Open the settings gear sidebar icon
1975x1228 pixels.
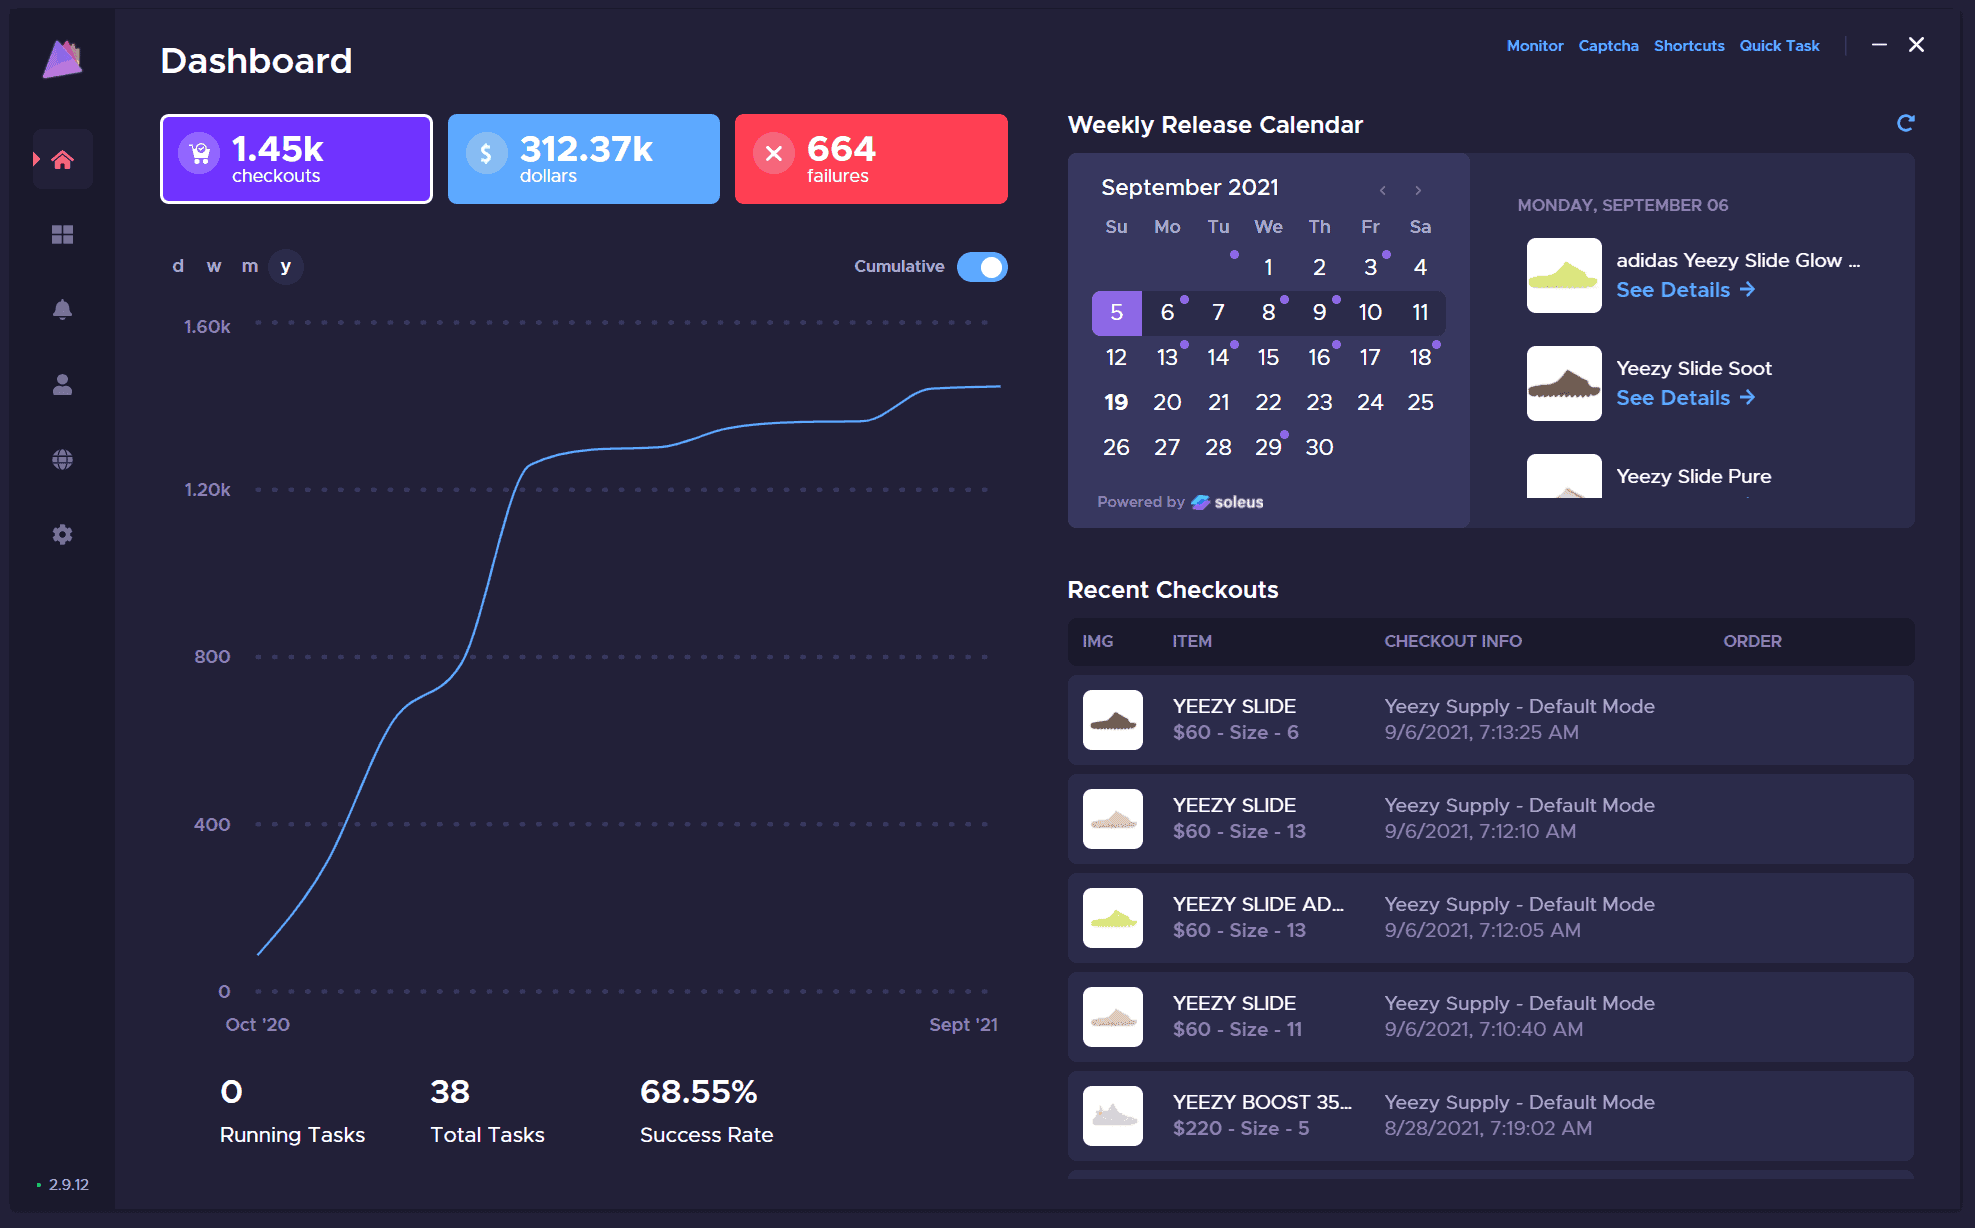62,534
